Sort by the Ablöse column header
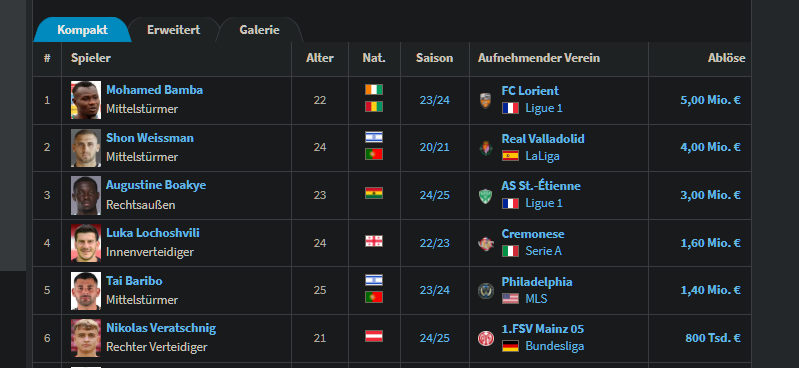 point(726,58)
